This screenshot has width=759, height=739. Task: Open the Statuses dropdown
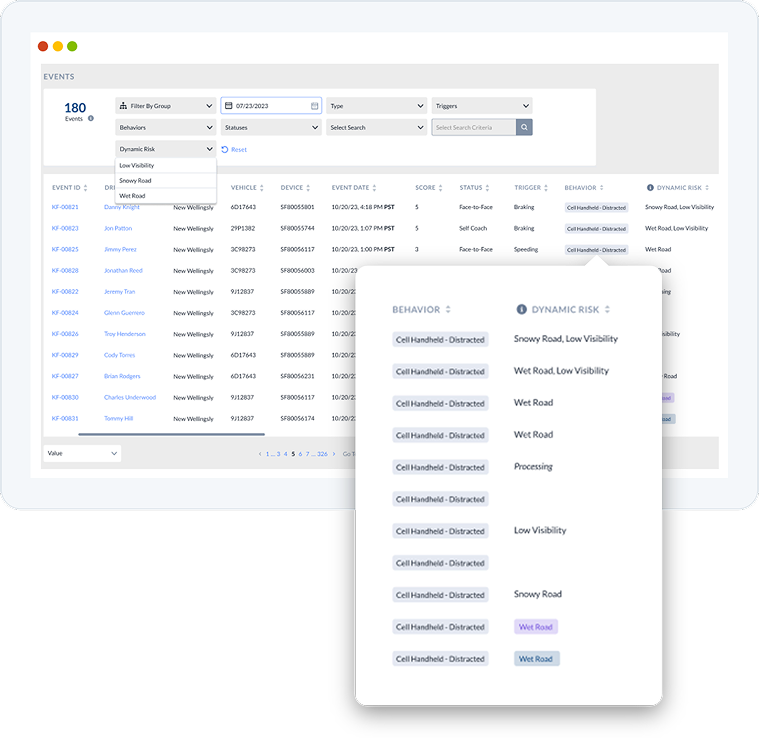[271, 127]
